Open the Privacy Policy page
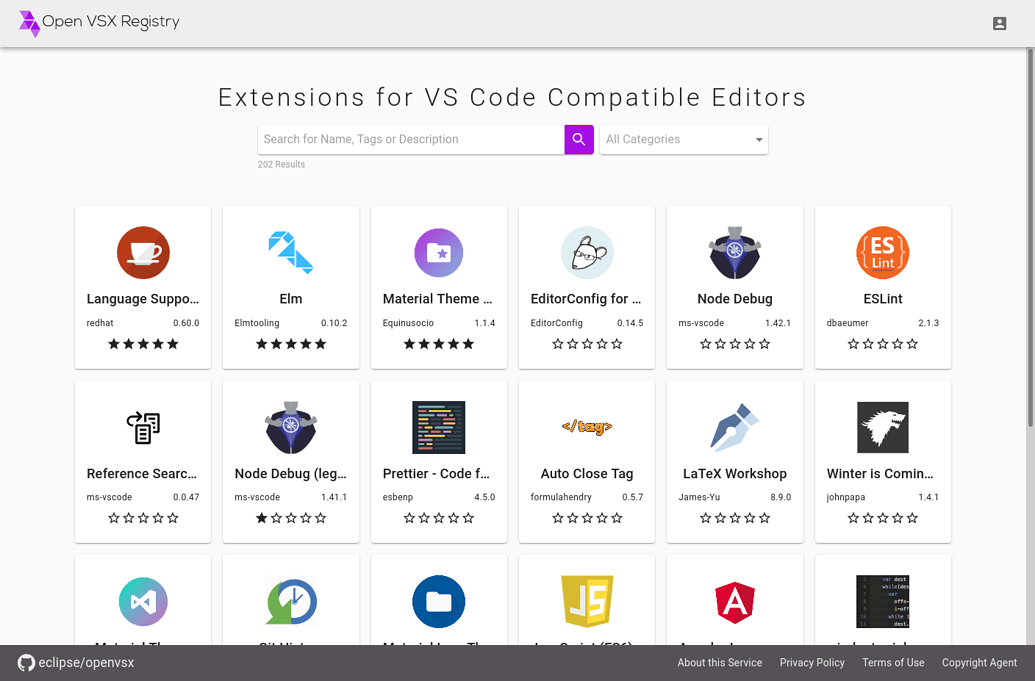This screenshot has width=1035, height=681. [812, 662]
